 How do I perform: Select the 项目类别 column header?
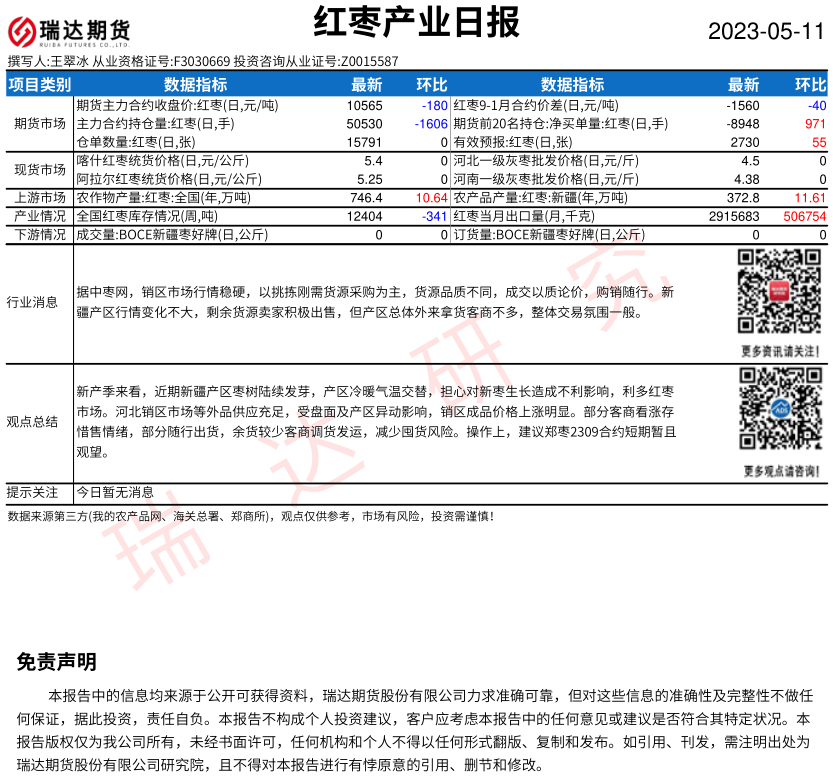39,84
